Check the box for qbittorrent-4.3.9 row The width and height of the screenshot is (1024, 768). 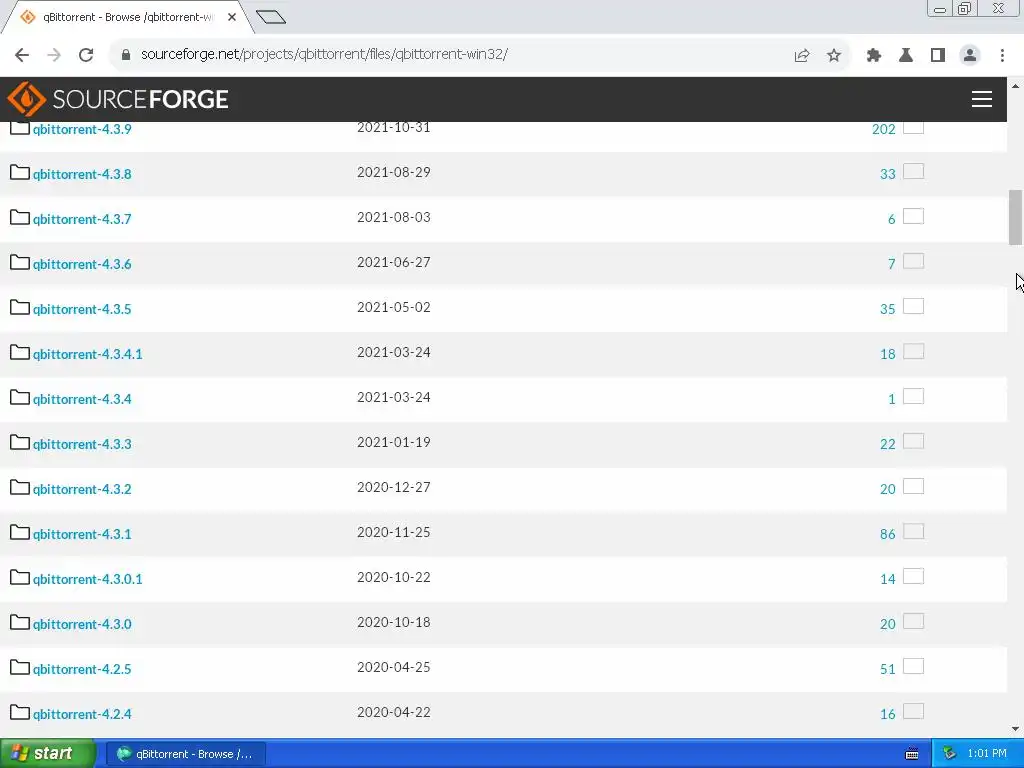(914, 127)
